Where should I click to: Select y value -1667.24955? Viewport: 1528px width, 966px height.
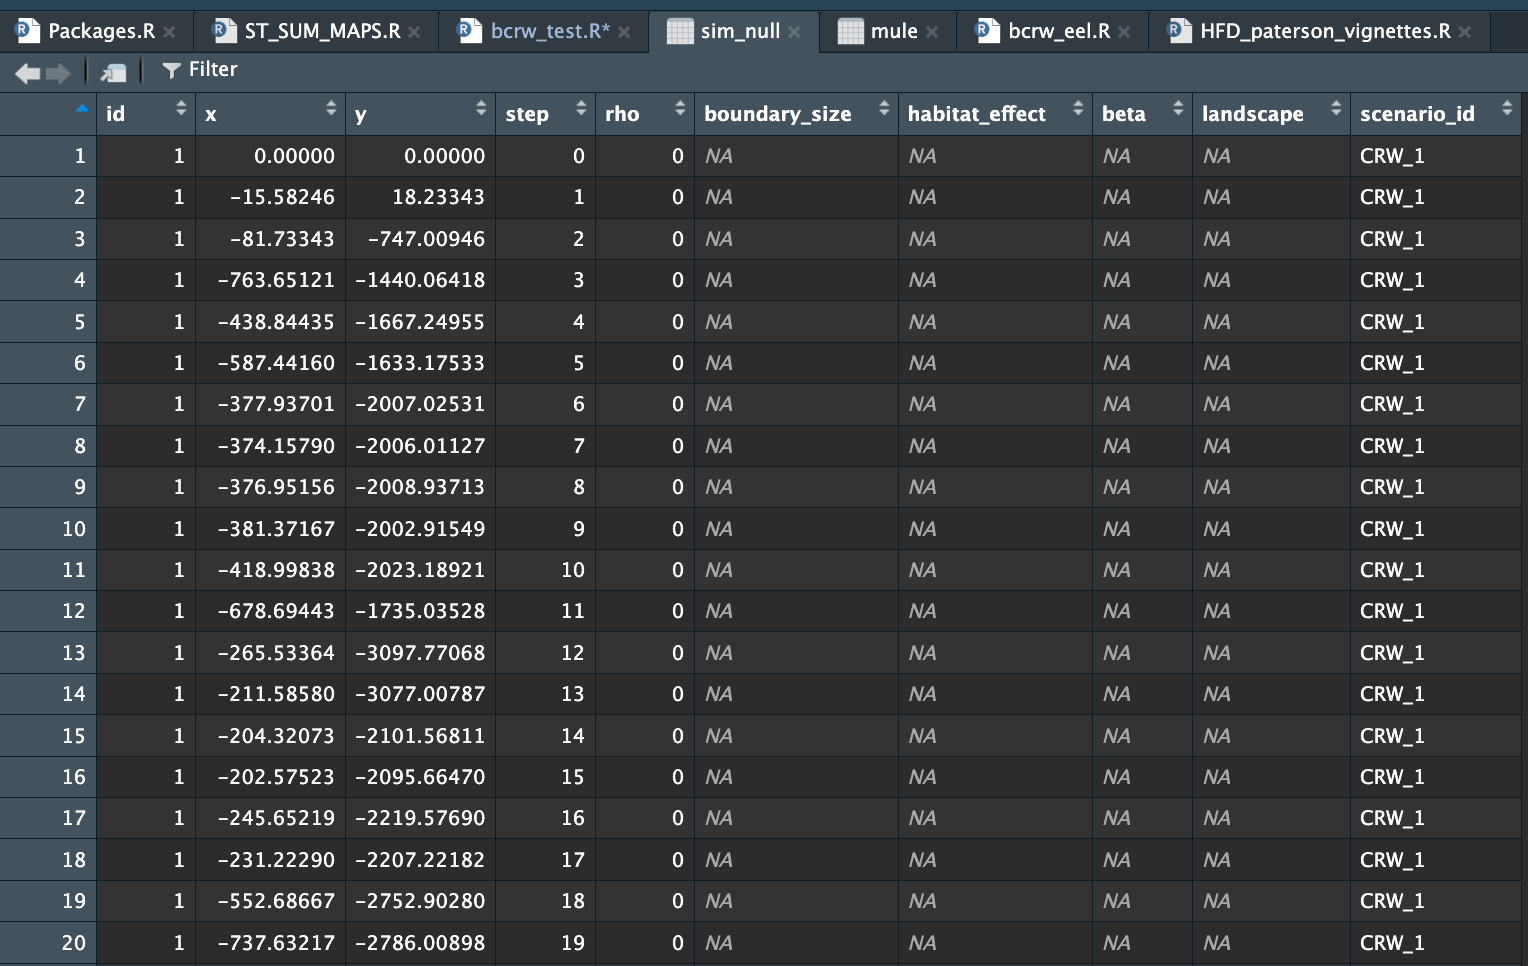click(x=420, y=322)
